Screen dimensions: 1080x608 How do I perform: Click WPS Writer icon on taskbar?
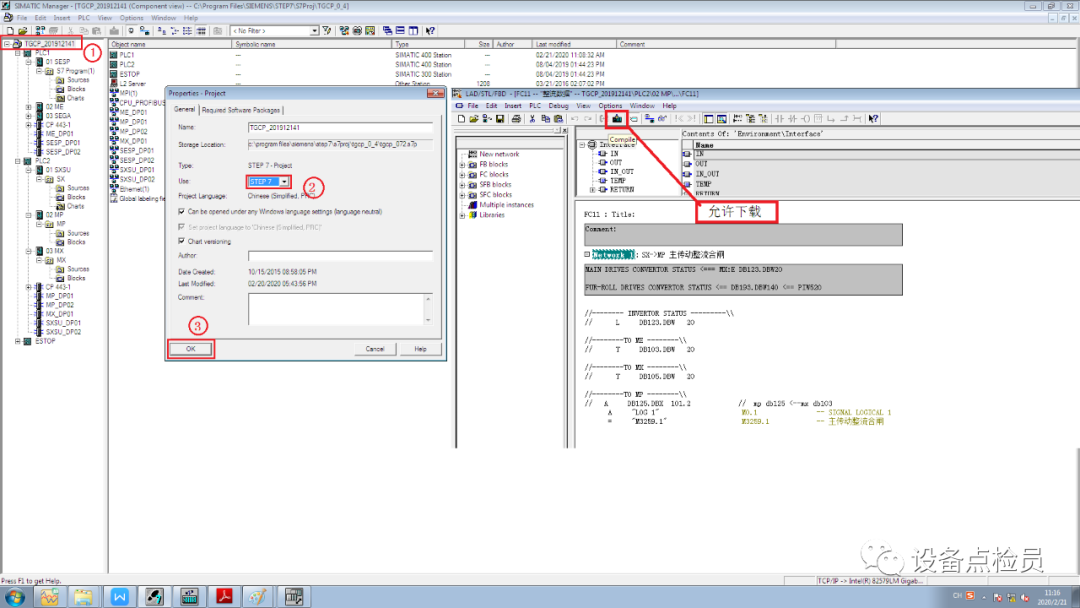pos(119,597)
